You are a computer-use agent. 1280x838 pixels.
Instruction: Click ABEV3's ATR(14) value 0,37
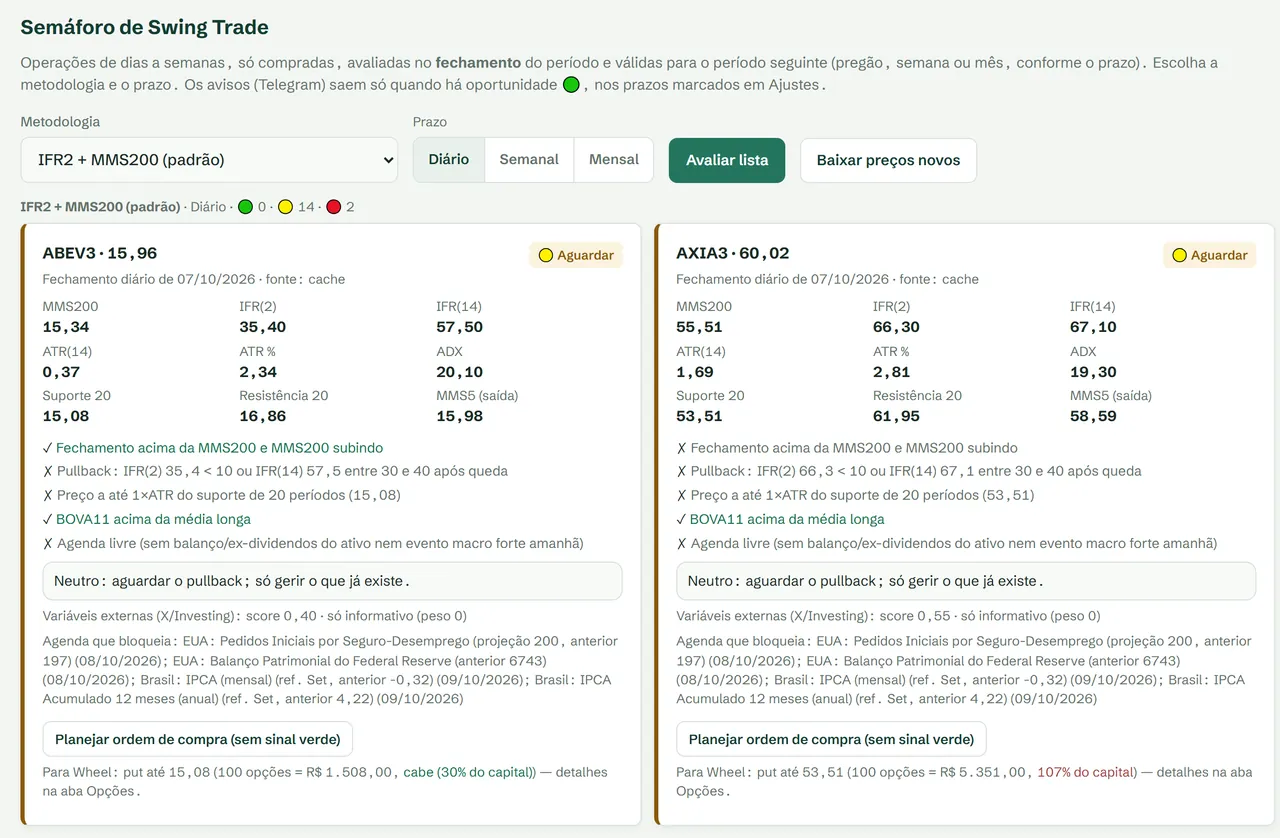click(x=60, y=372)
